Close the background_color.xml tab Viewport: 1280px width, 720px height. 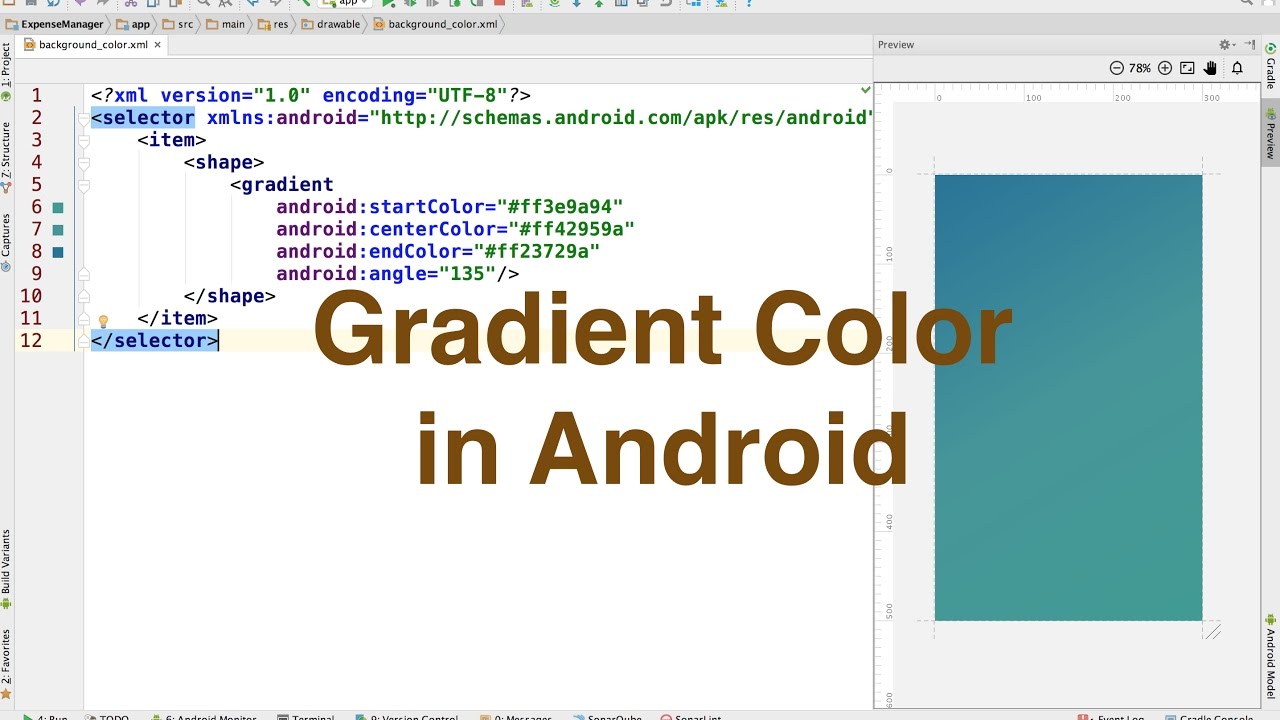(x=158, y=45)
